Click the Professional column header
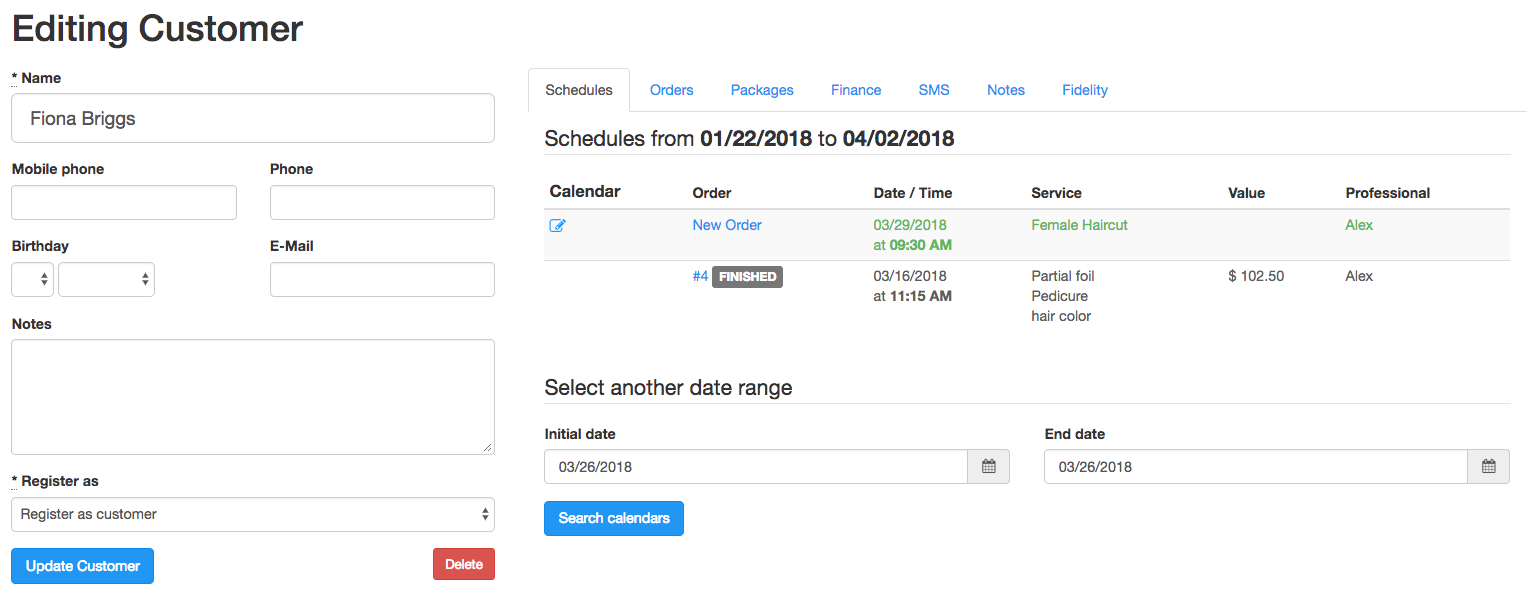The width and height of the screenshot is (1527, 594). (1388, 193)
